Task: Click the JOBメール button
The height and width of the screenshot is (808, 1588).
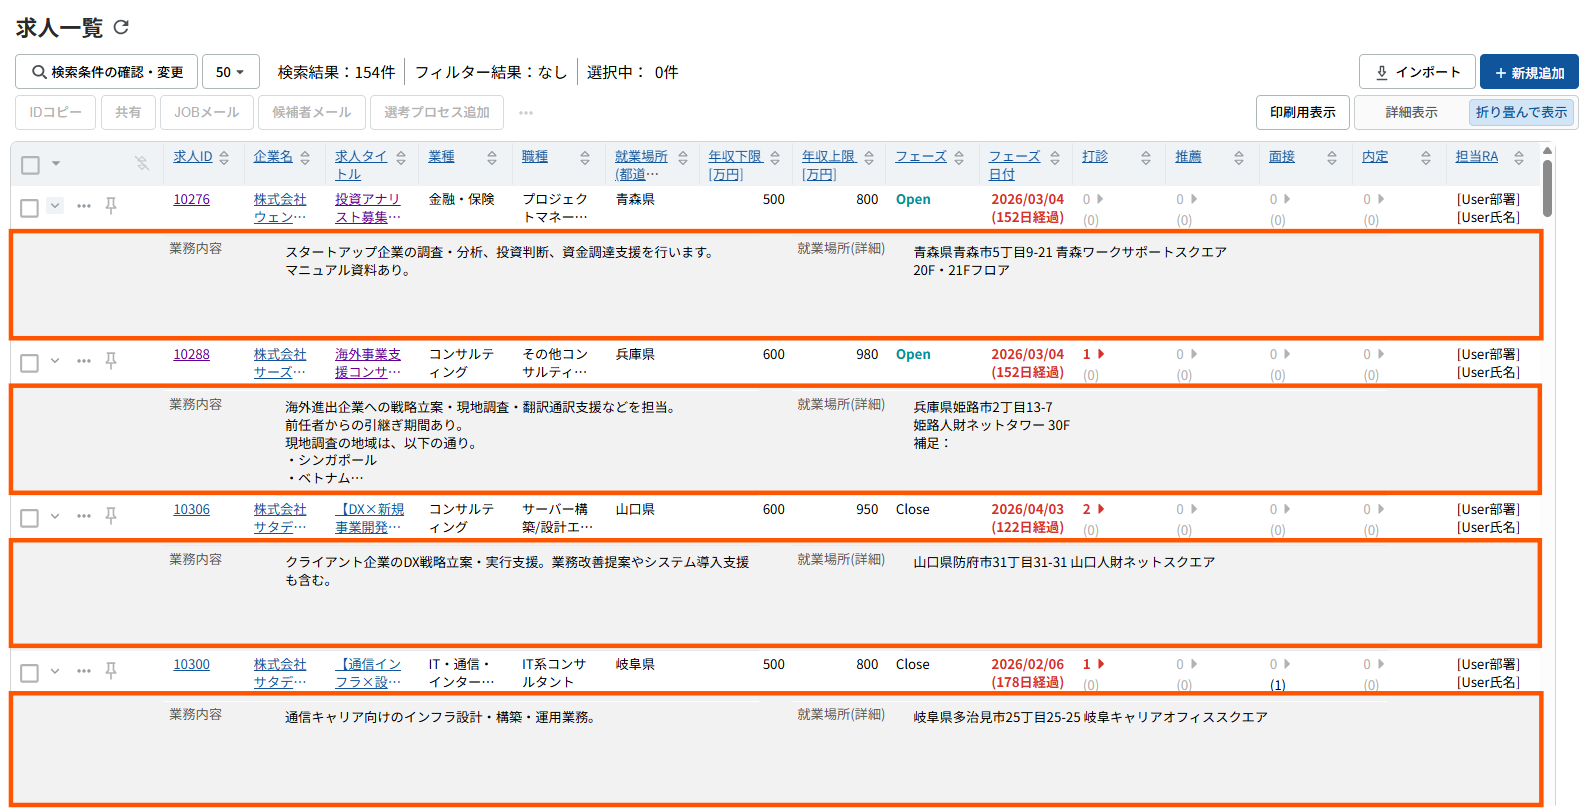Action: [x=206, y=112]
